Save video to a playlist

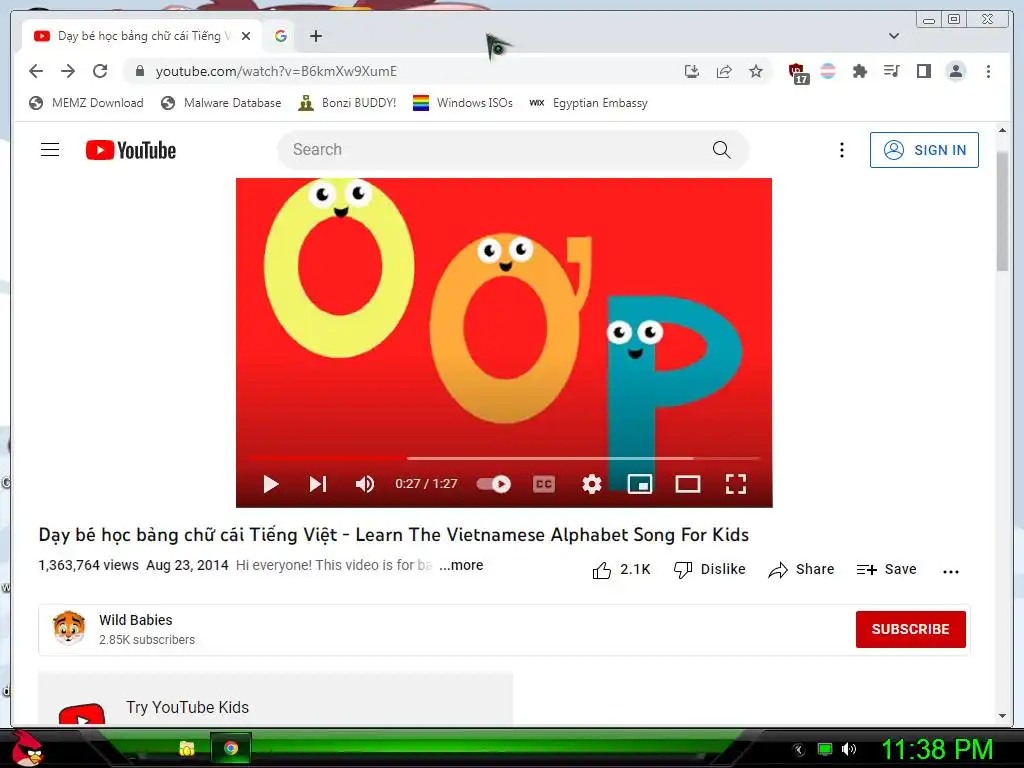tap(886, 569)
